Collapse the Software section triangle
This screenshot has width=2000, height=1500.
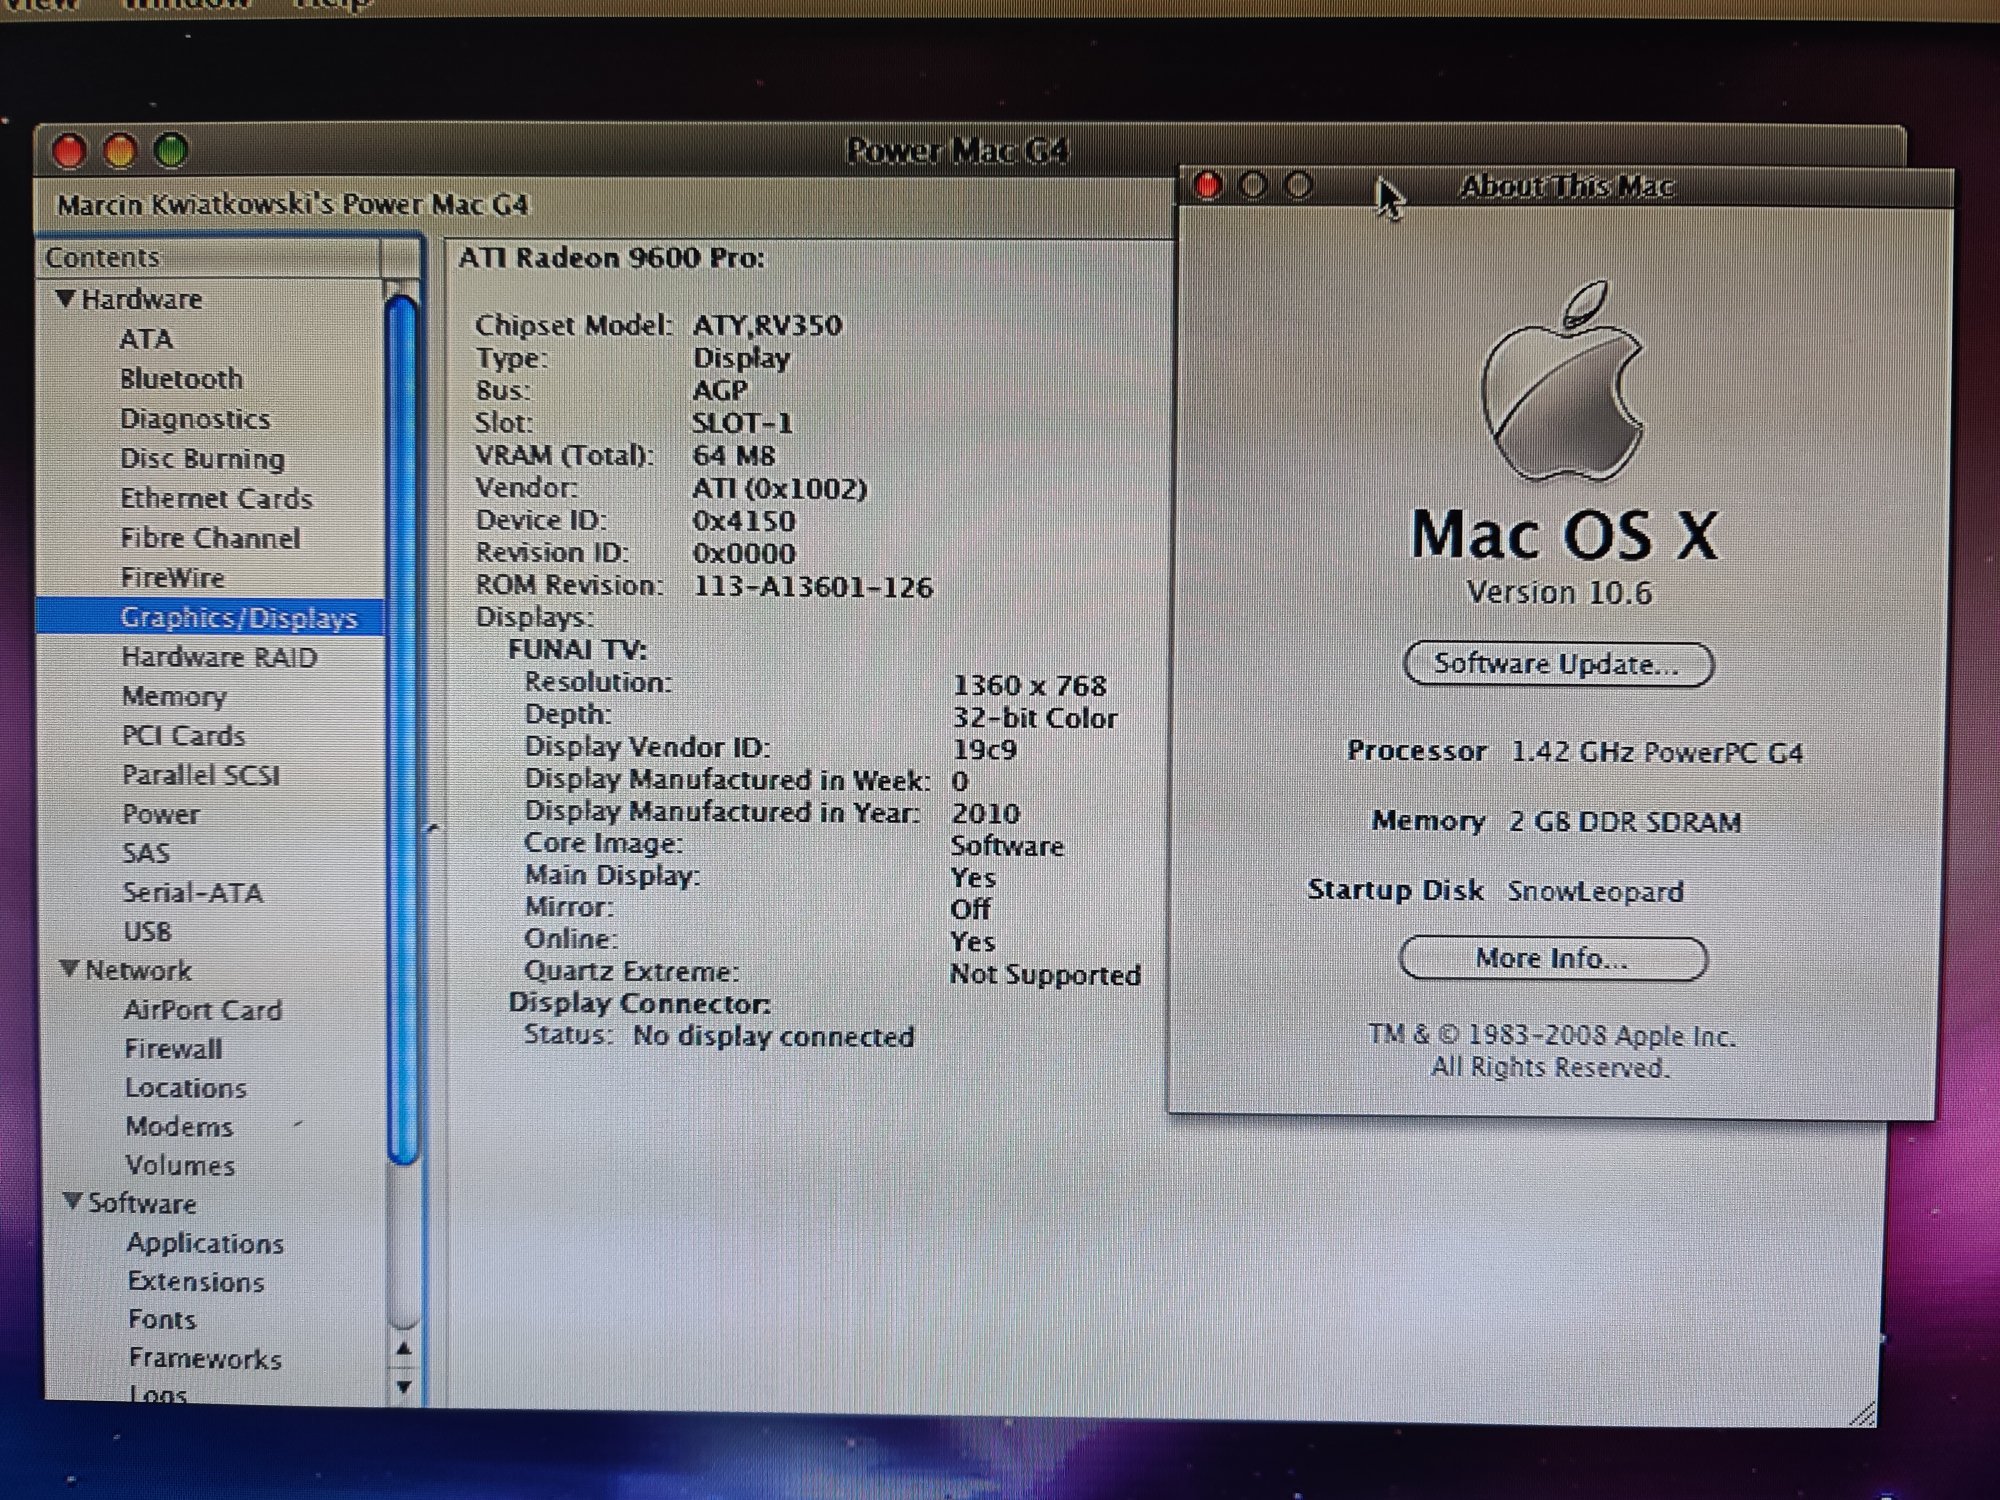(x=72, y=1201)
